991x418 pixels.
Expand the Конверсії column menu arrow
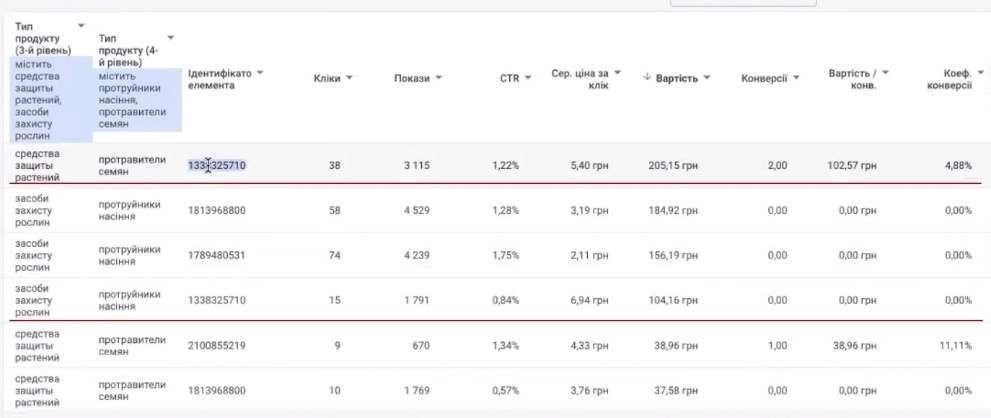coord(796,78)
